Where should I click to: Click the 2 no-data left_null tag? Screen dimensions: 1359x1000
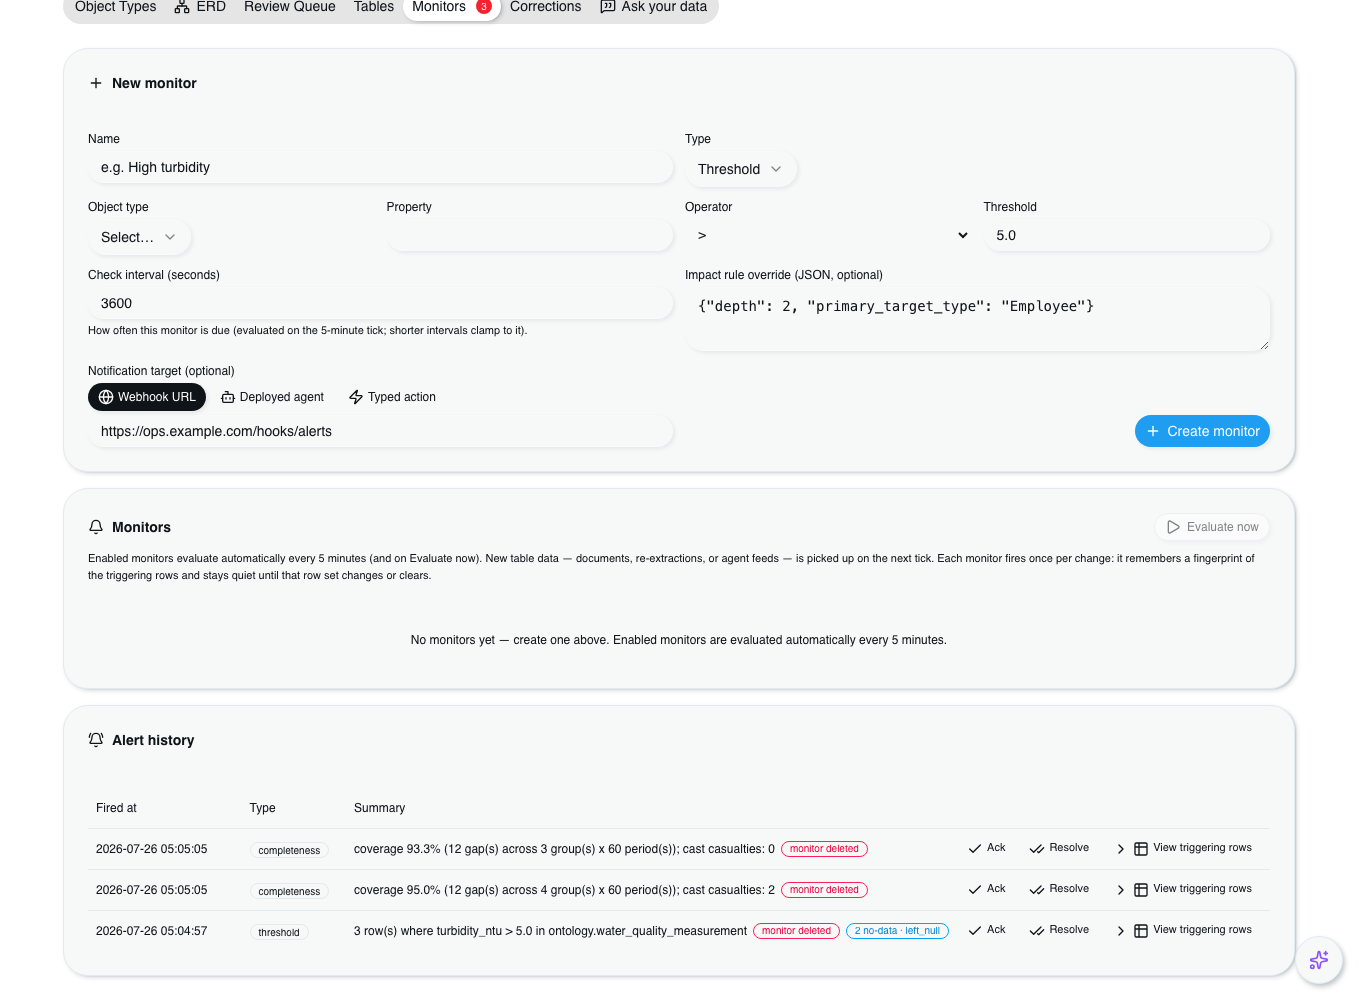(897, 931)
